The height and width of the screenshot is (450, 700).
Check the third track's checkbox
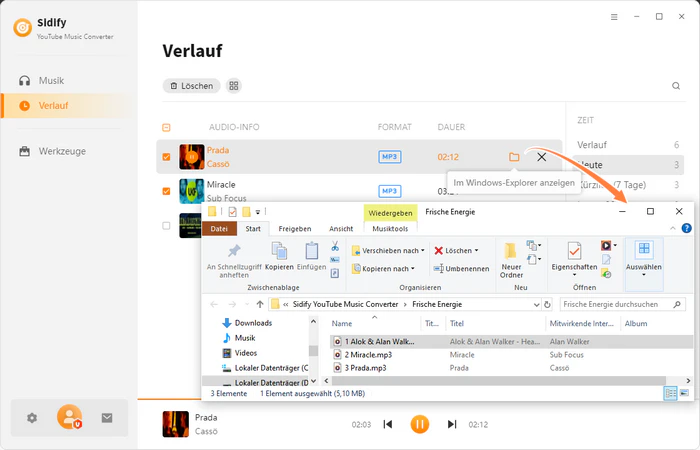(166, 225)
